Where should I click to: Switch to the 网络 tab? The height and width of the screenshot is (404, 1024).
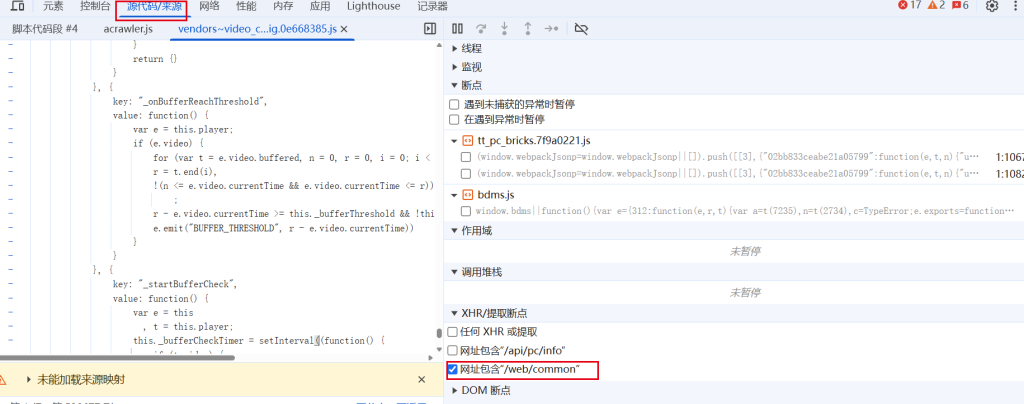pos(209,6)
